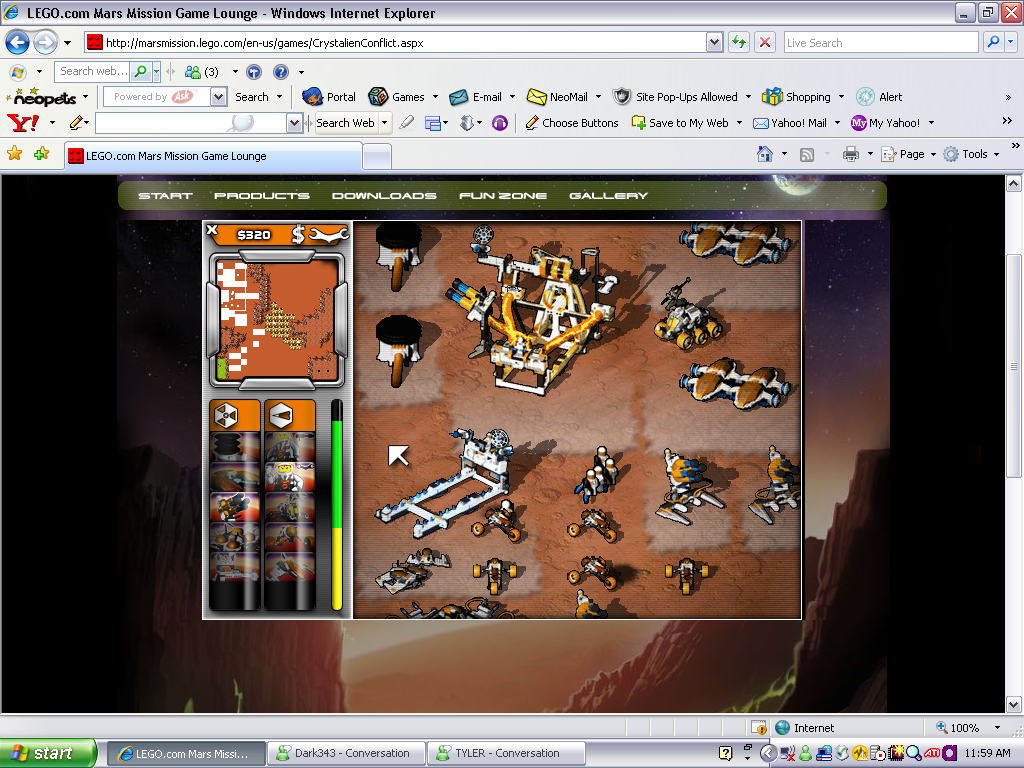Click the minimap top scroll handle
This screenshot has height=768, width=1024.
[277, 256]
